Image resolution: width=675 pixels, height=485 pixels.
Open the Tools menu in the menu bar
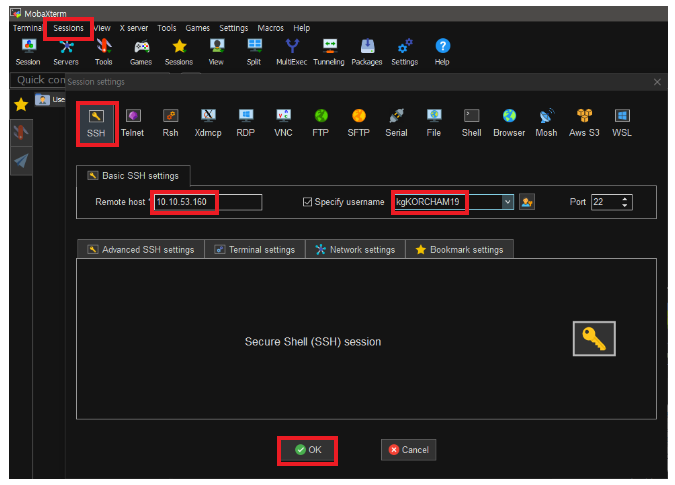point(167,28)
